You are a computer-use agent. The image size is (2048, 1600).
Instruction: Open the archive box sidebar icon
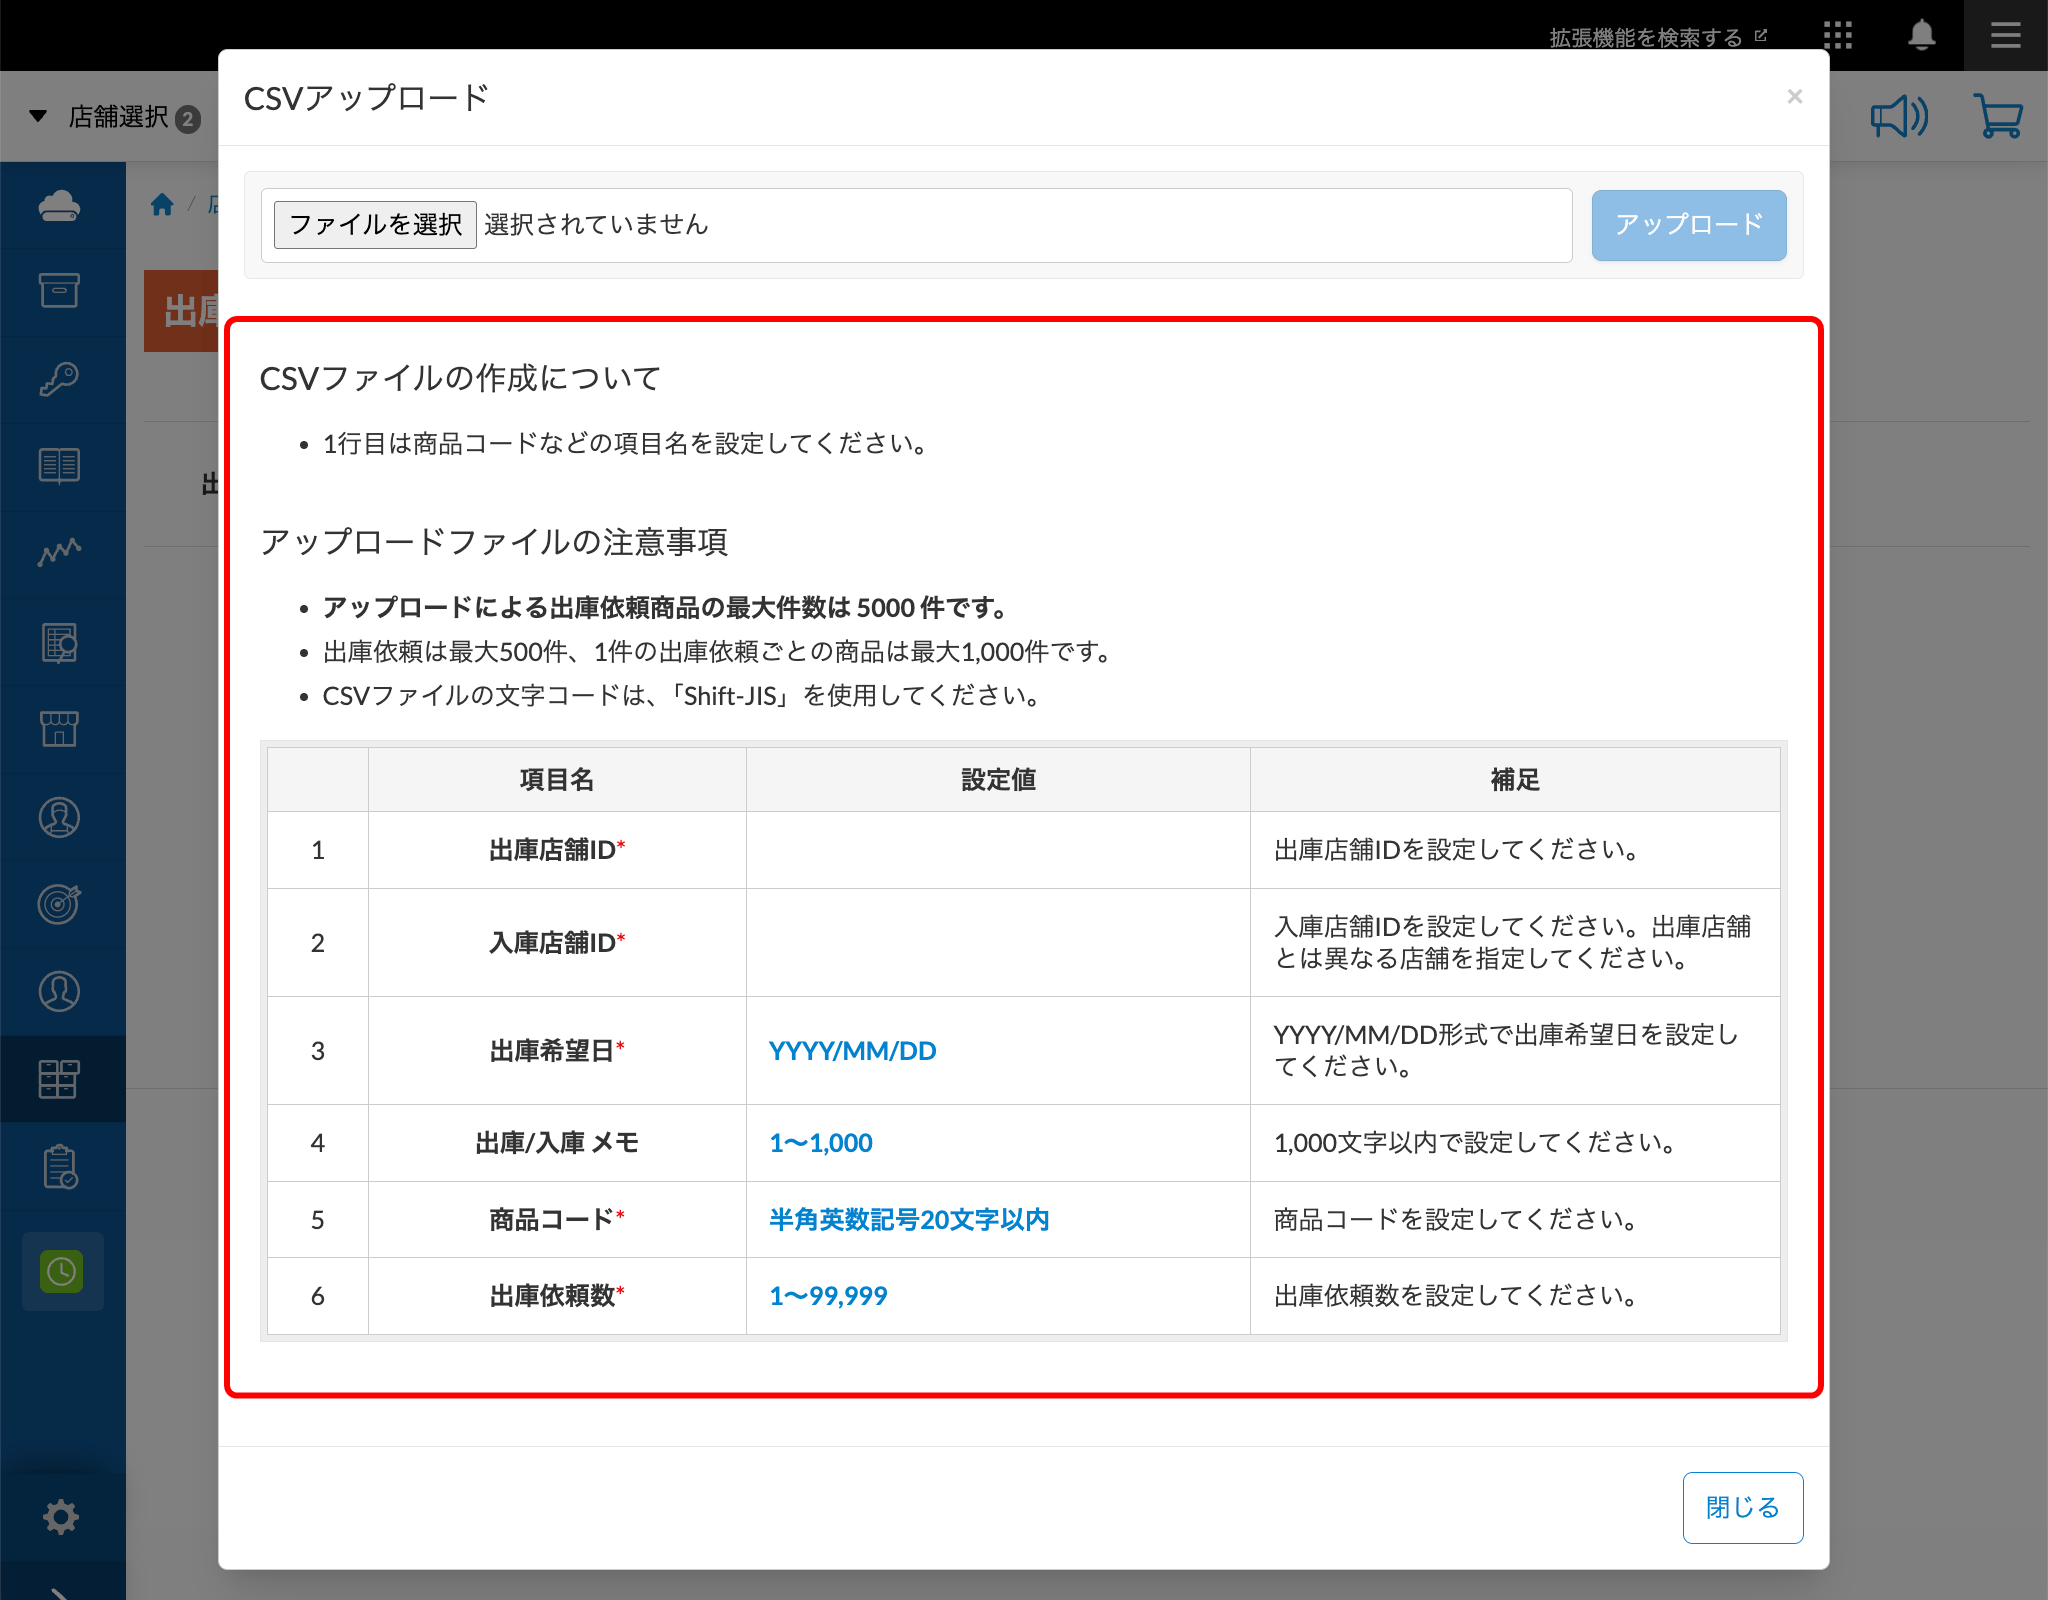[x=60, y=291]
